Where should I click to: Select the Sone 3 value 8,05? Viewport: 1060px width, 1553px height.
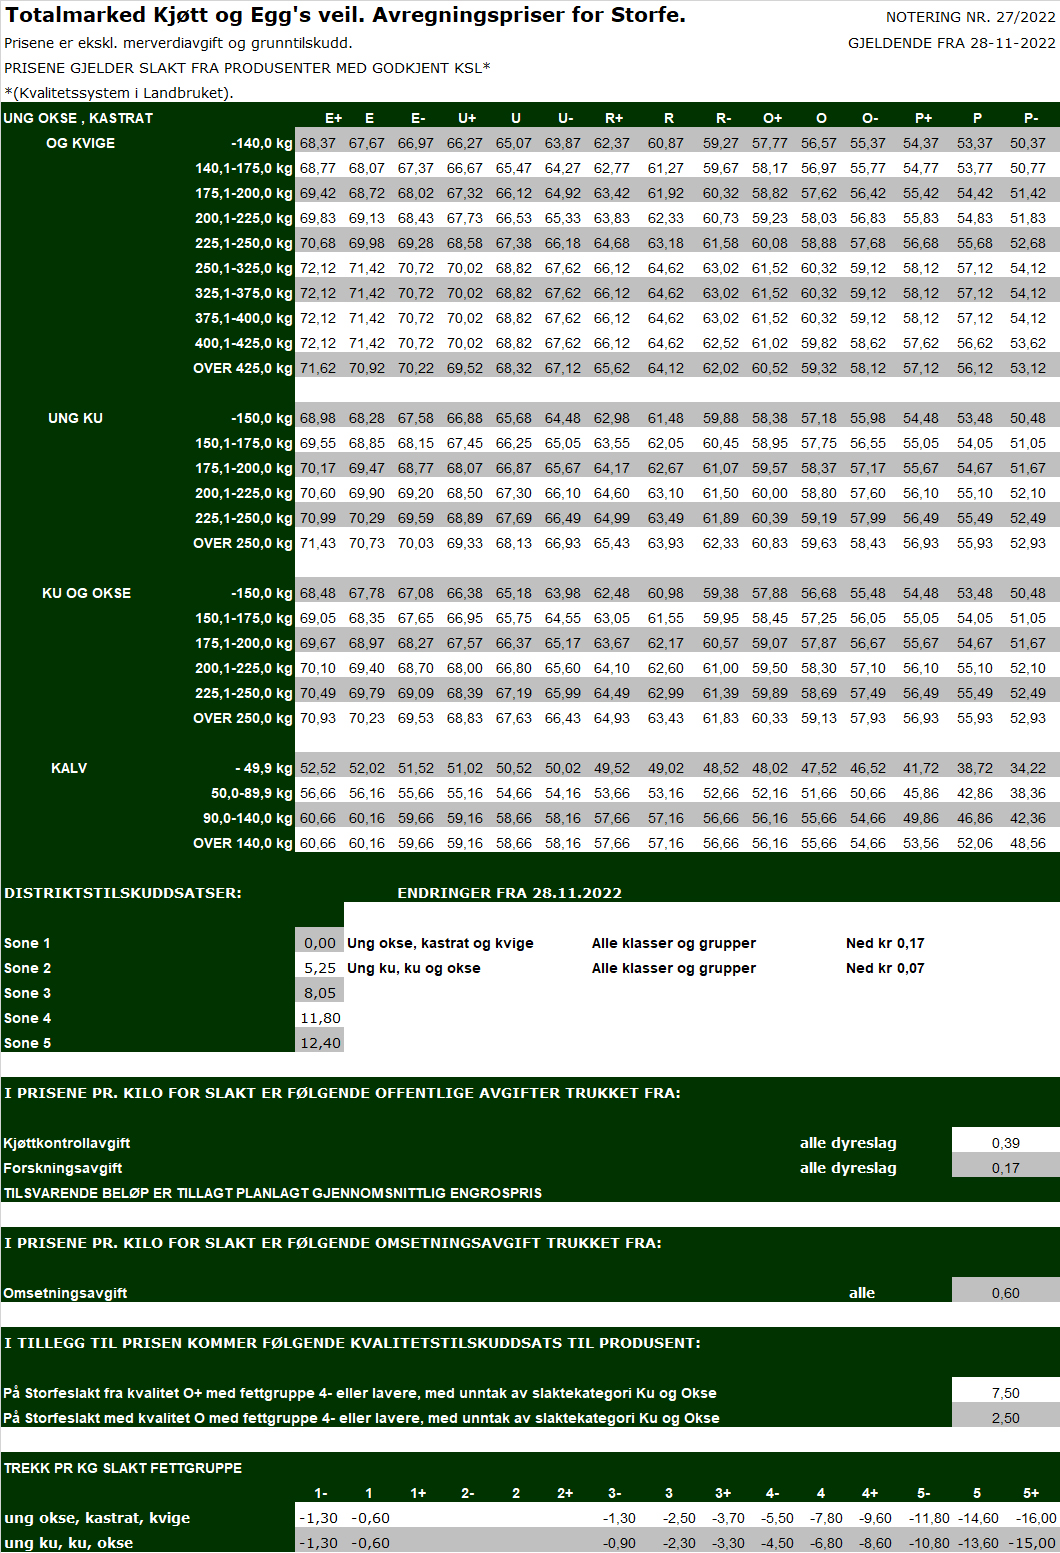(320, 993)
